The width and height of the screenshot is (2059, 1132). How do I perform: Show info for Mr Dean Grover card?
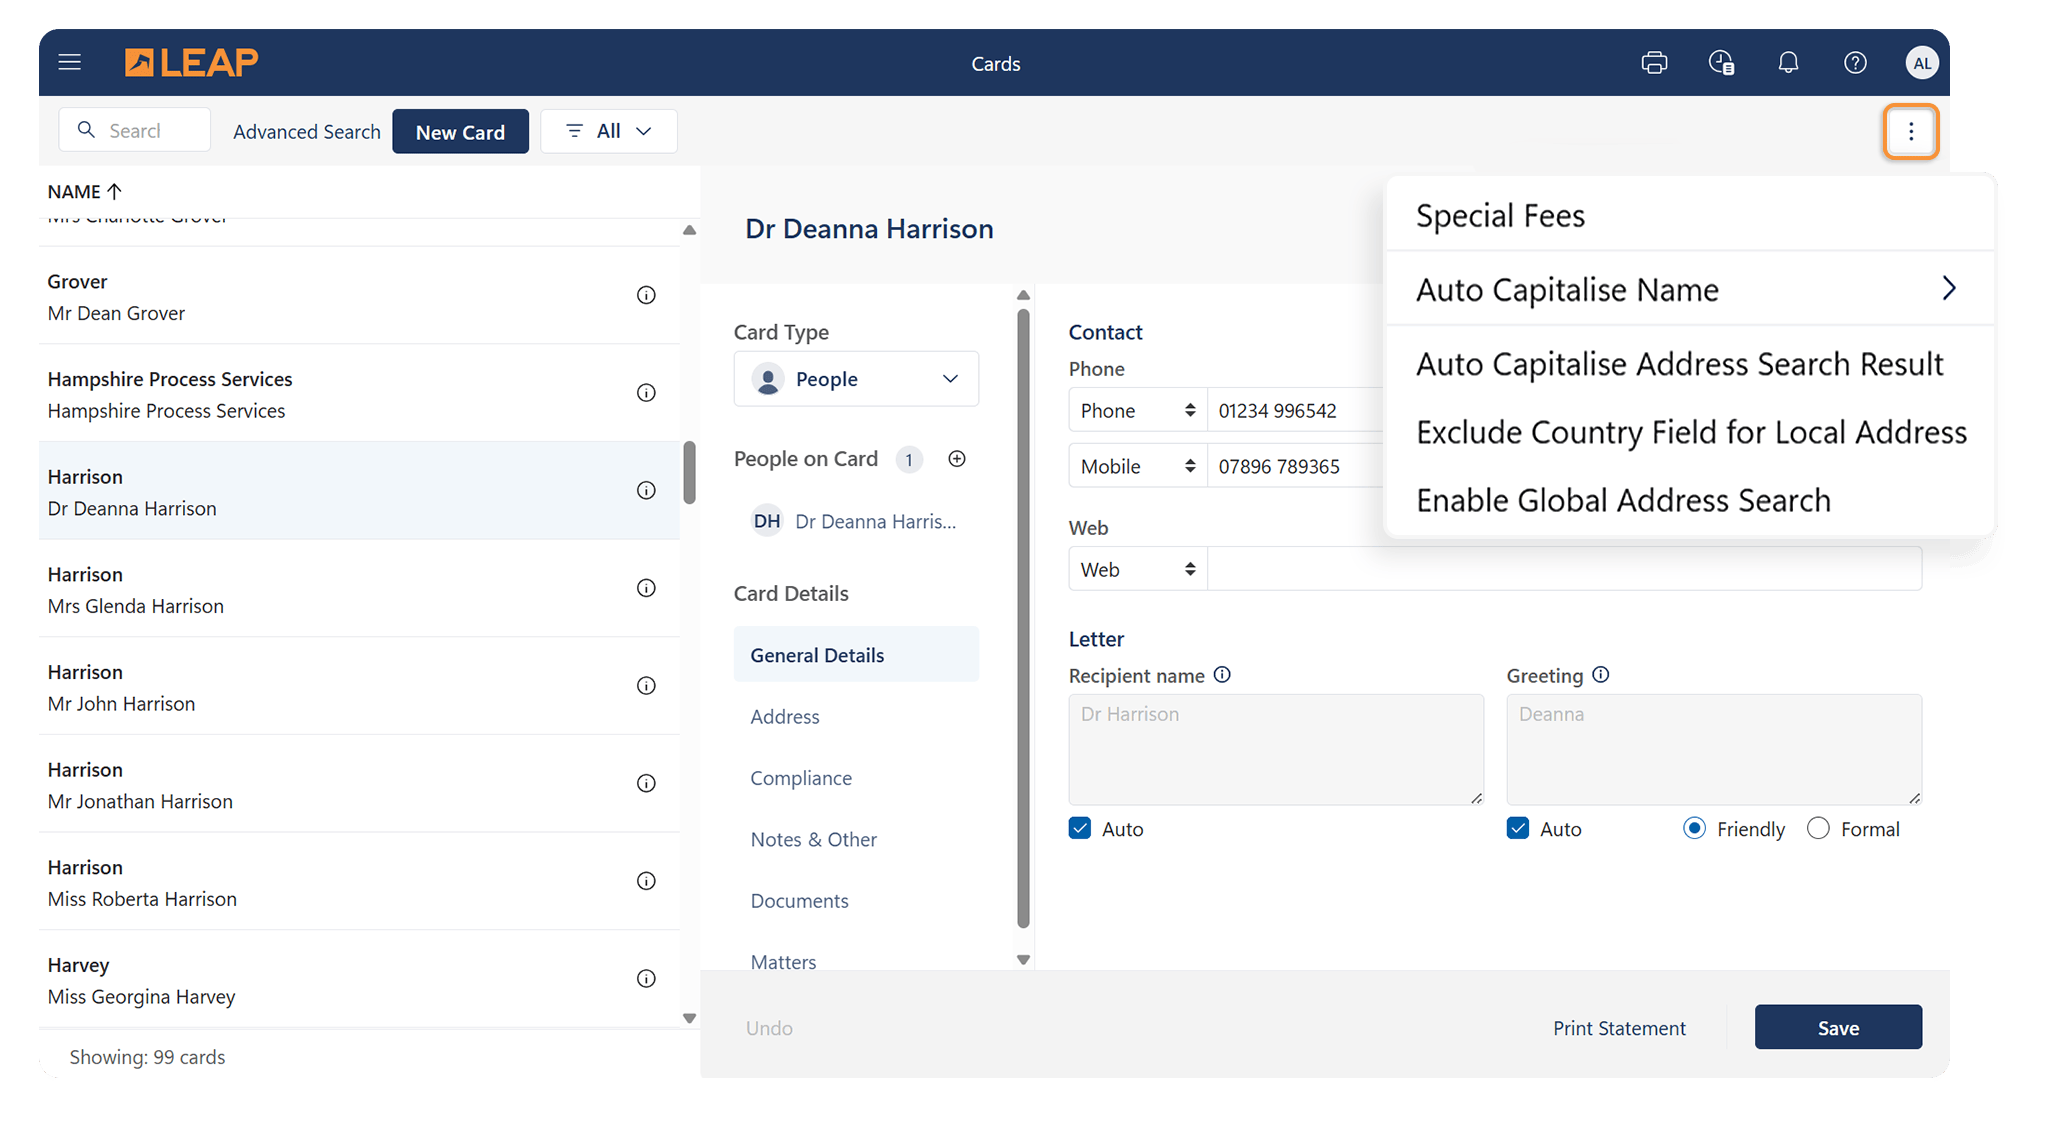646,295
